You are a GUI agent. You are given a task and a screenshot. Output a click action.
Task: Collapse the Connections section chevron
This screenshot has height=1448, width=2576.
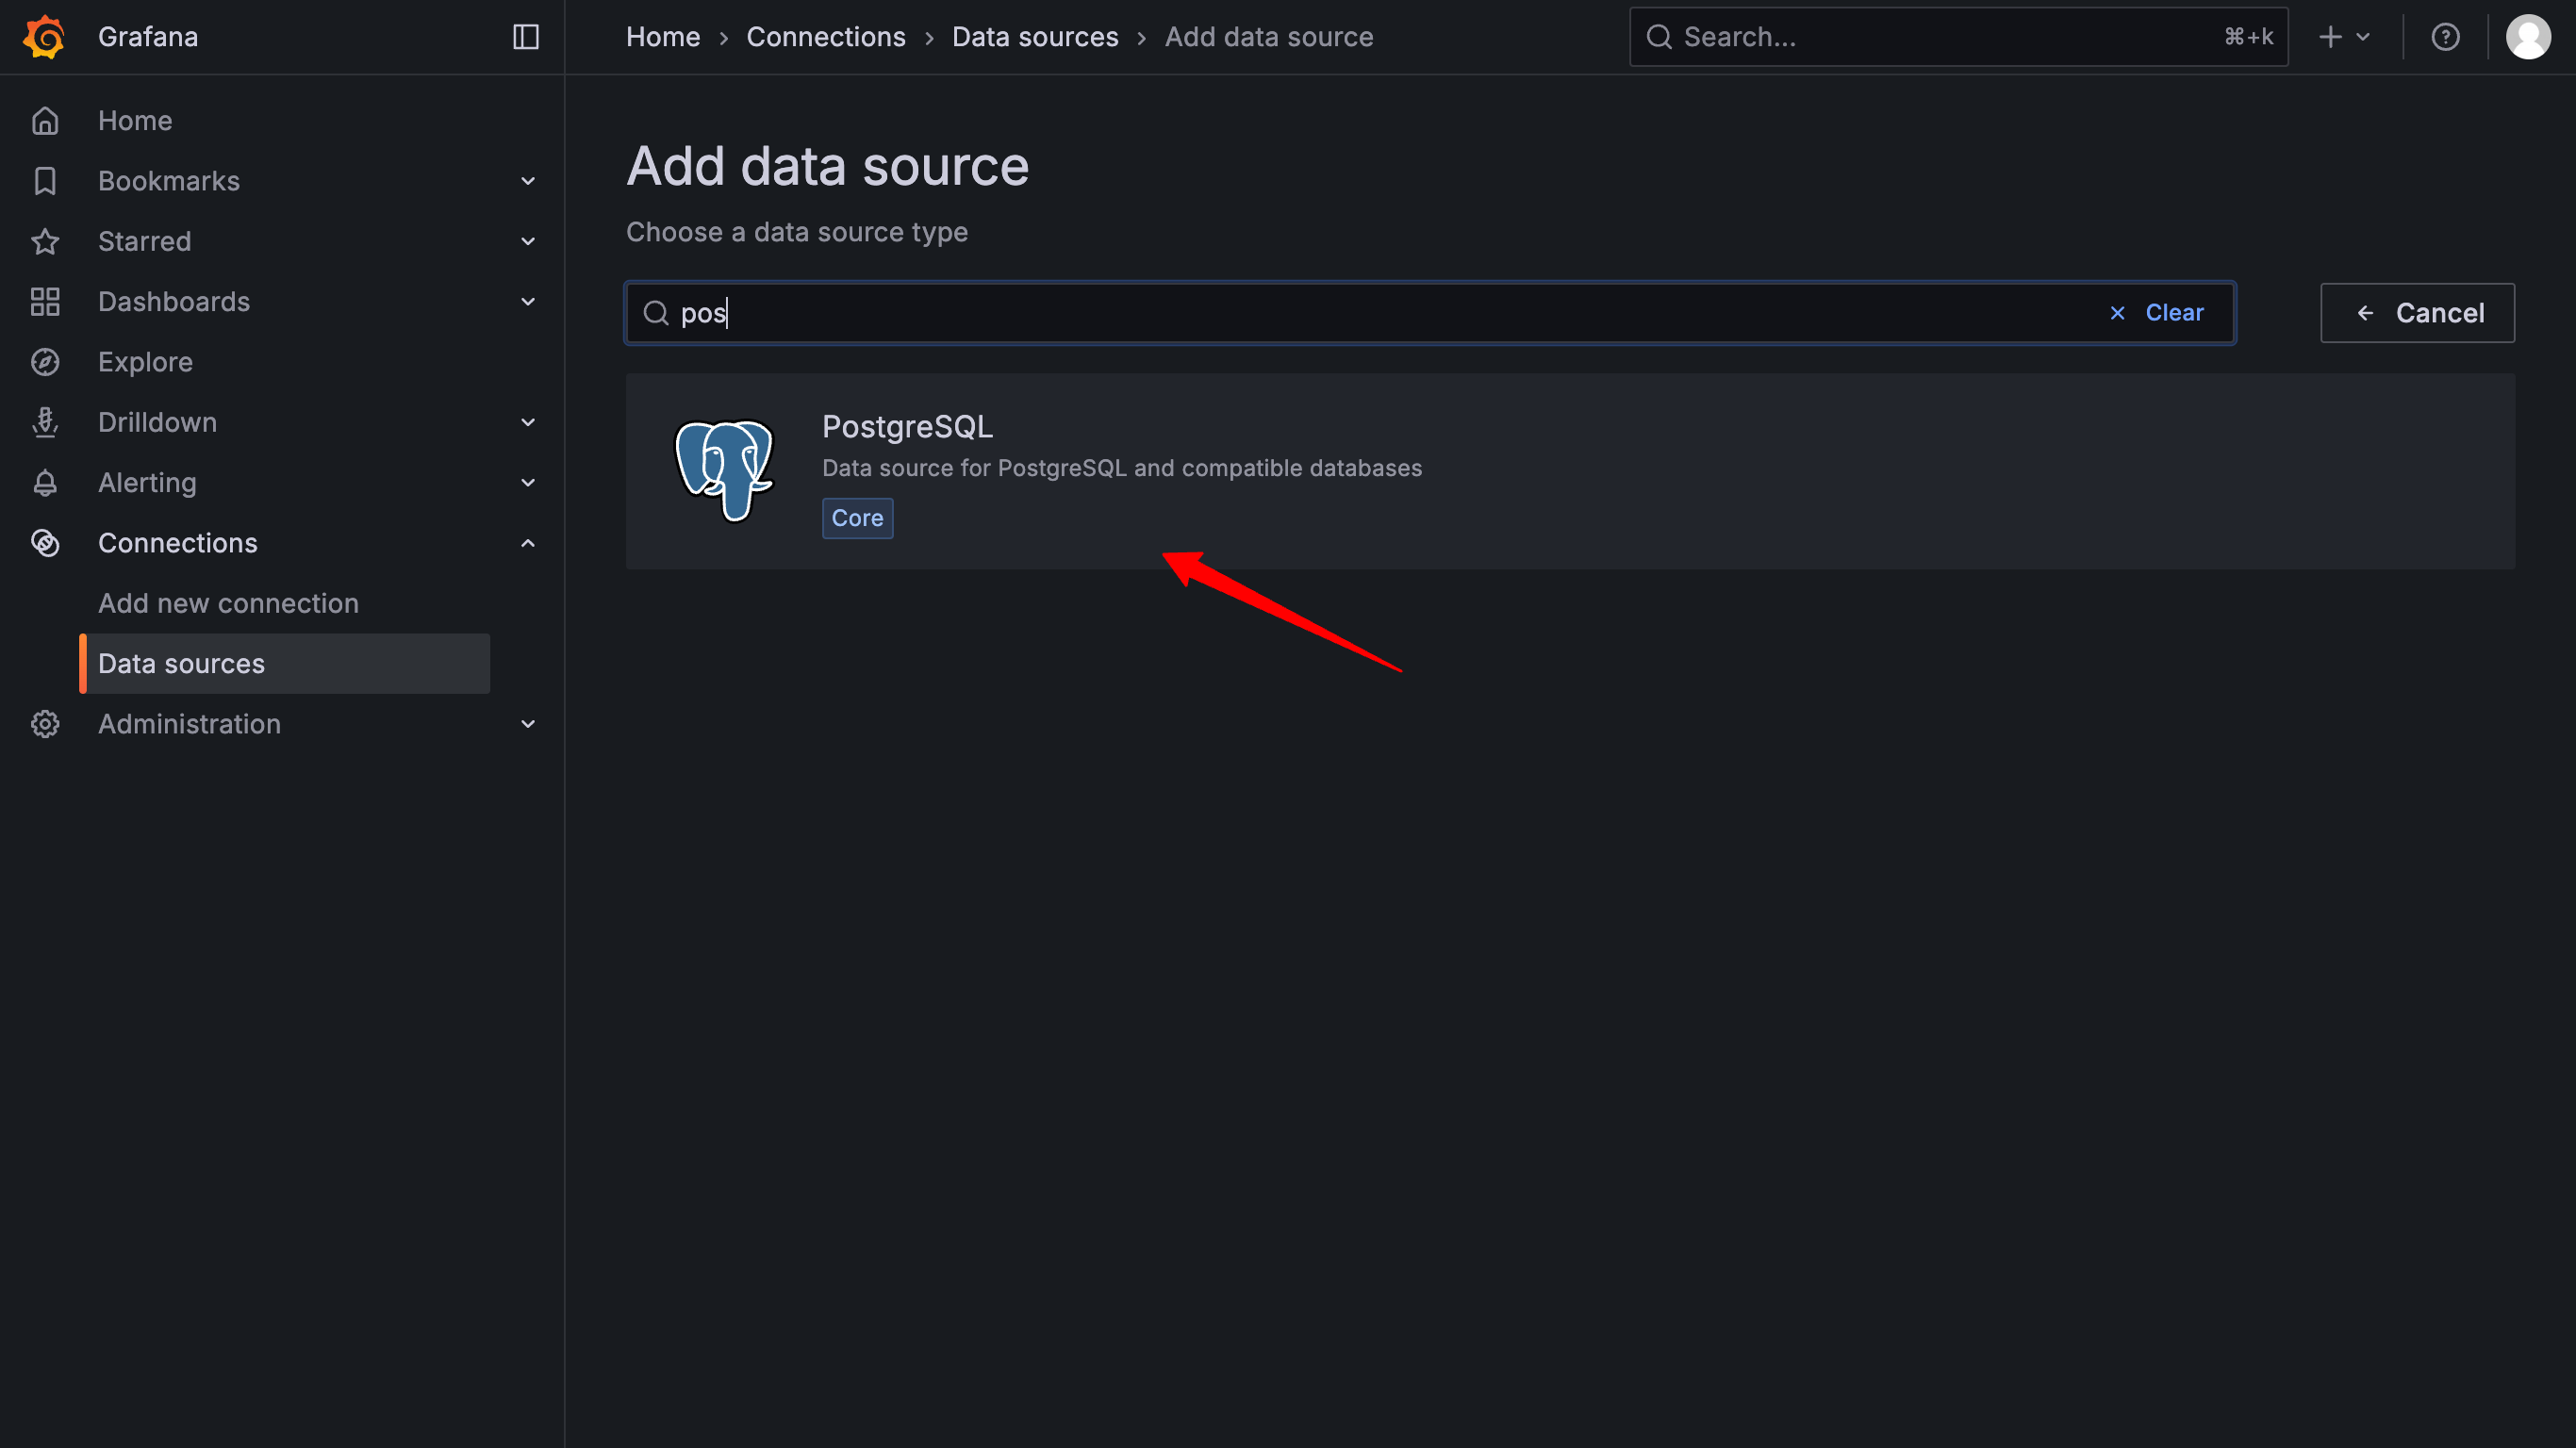click(x=528, y=543)
